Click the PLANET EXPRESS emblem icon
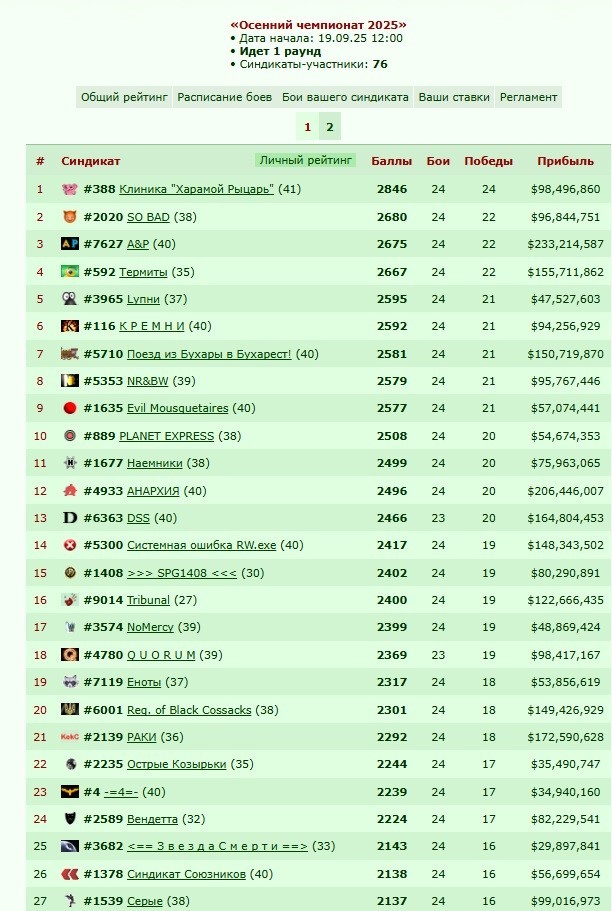Screen dimensions: 612x911 tap(70, 436)
